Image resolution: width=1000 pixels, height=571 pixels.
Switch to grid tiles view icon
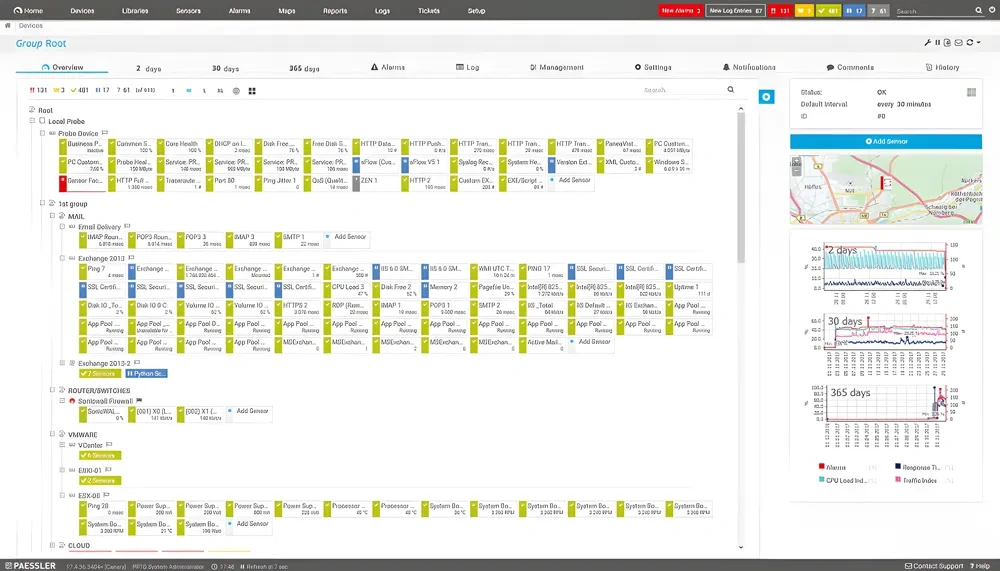[252, 91]
